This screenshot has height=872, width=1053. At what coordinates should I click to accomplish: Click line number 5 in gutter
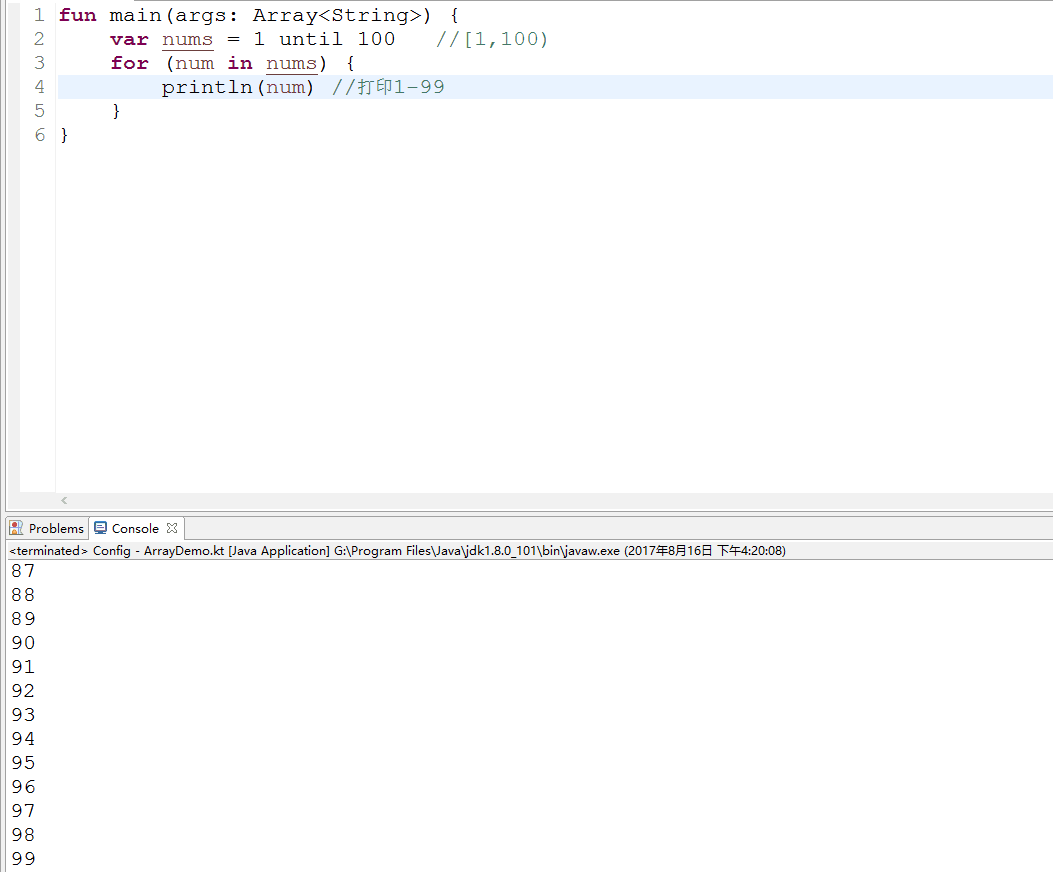(39, 111)
